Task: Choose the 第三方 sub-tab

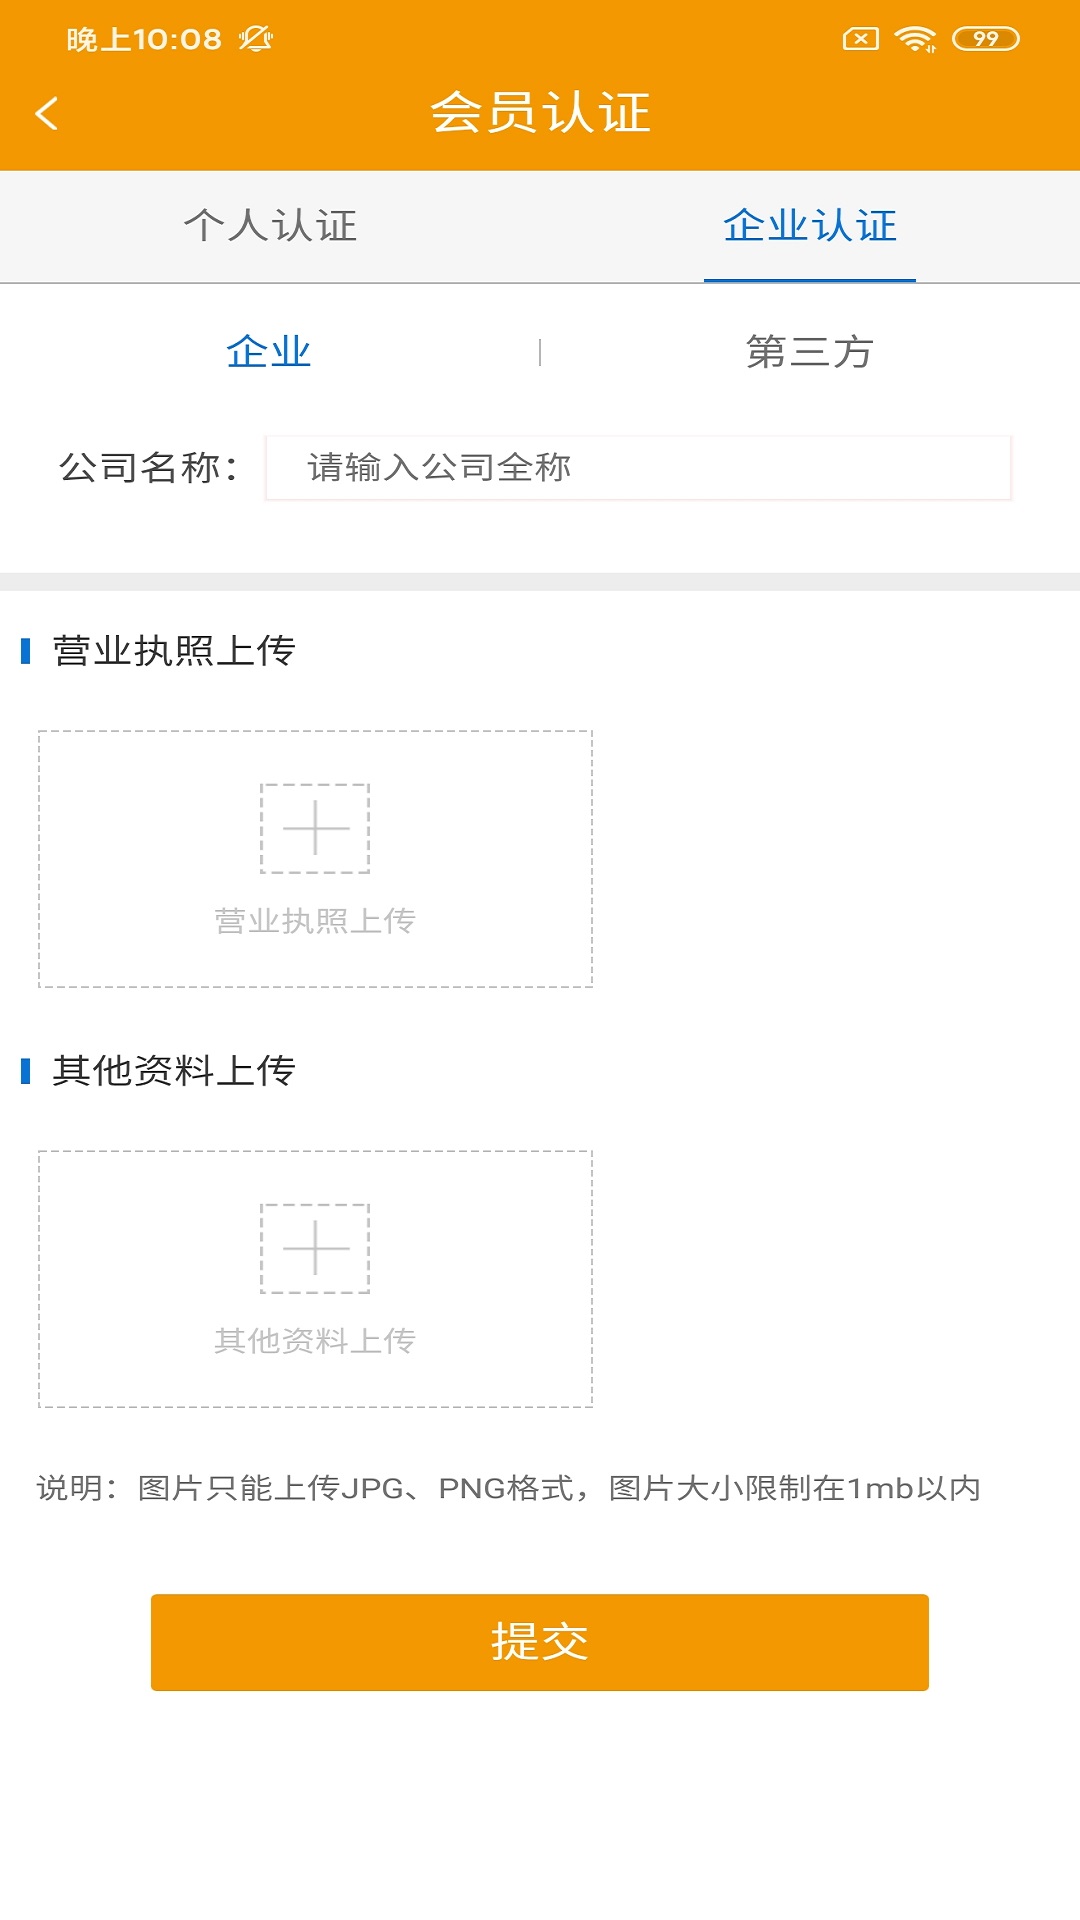Action: tap(810, 352)
